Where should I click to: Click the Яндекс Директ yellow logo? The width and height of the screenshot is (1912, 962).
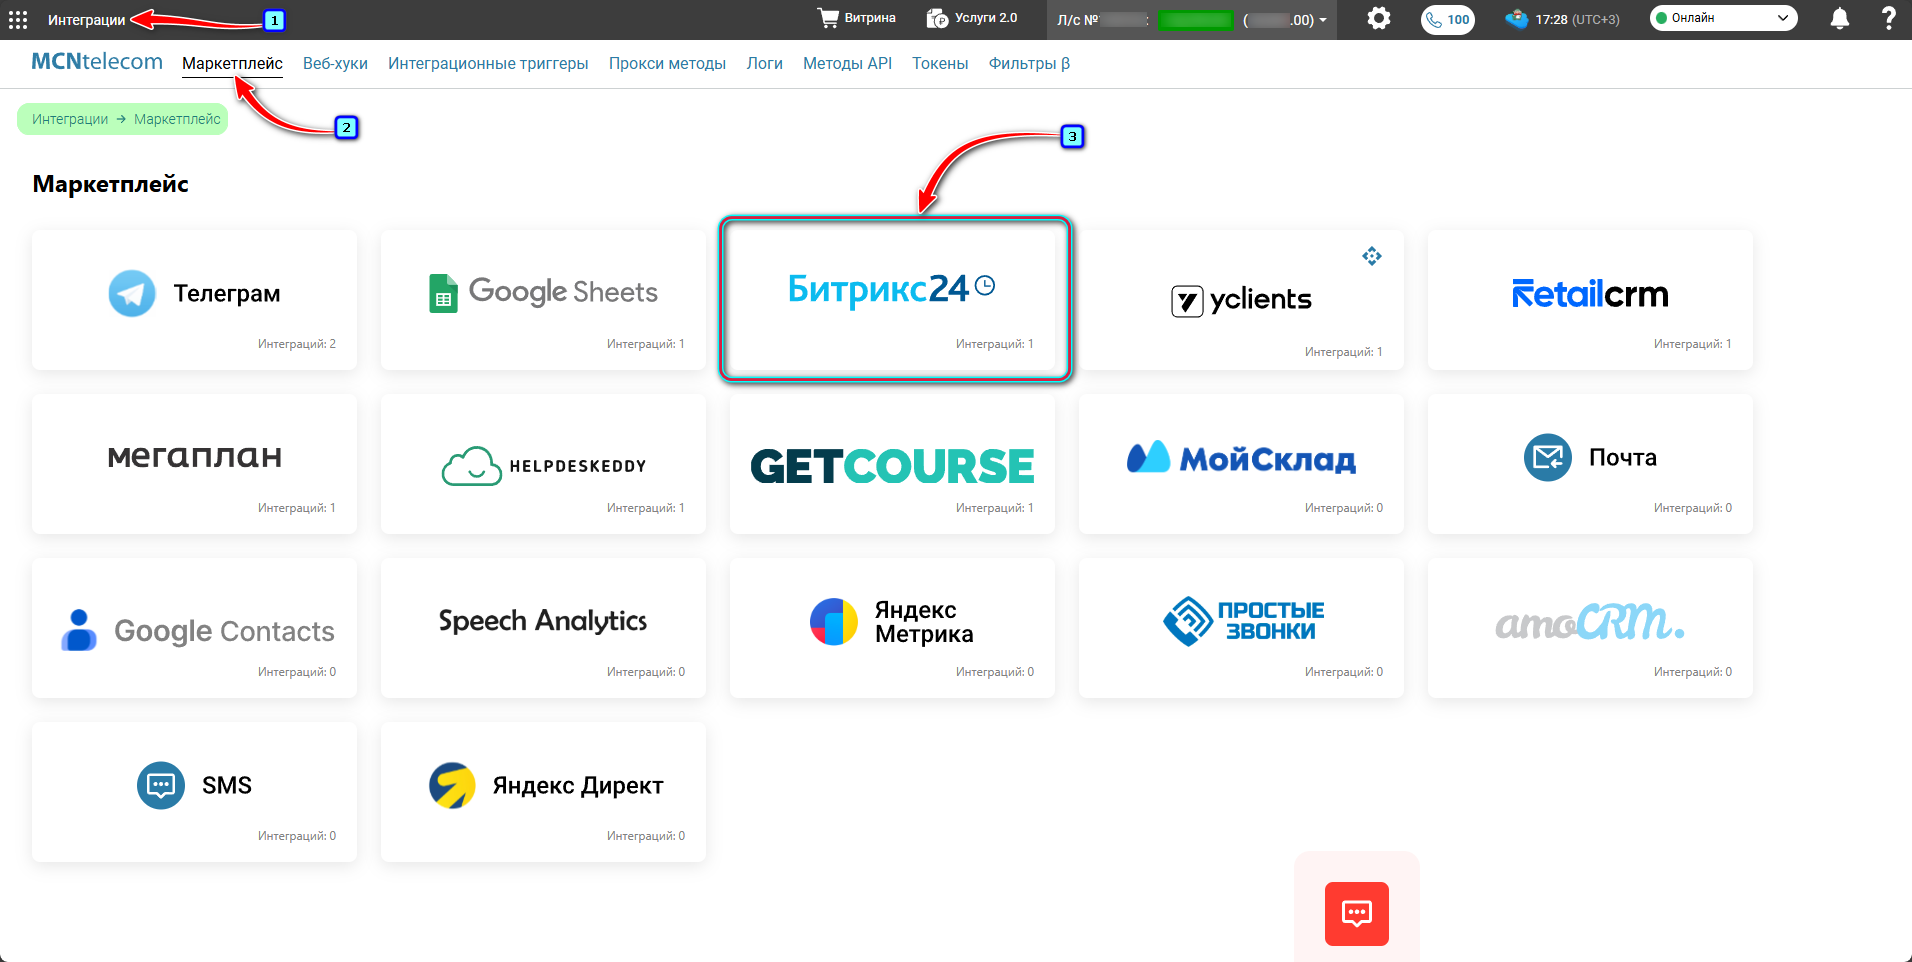[452, 785]
